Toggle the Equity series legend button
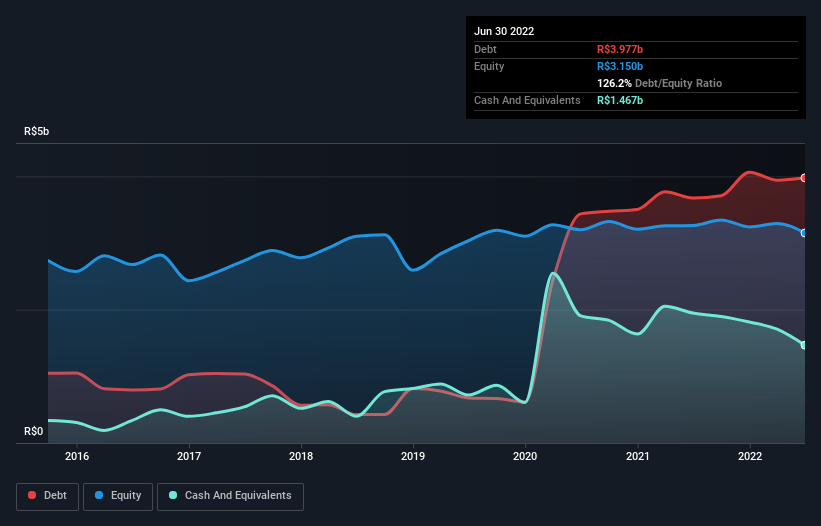 click(x=118, y=496)
